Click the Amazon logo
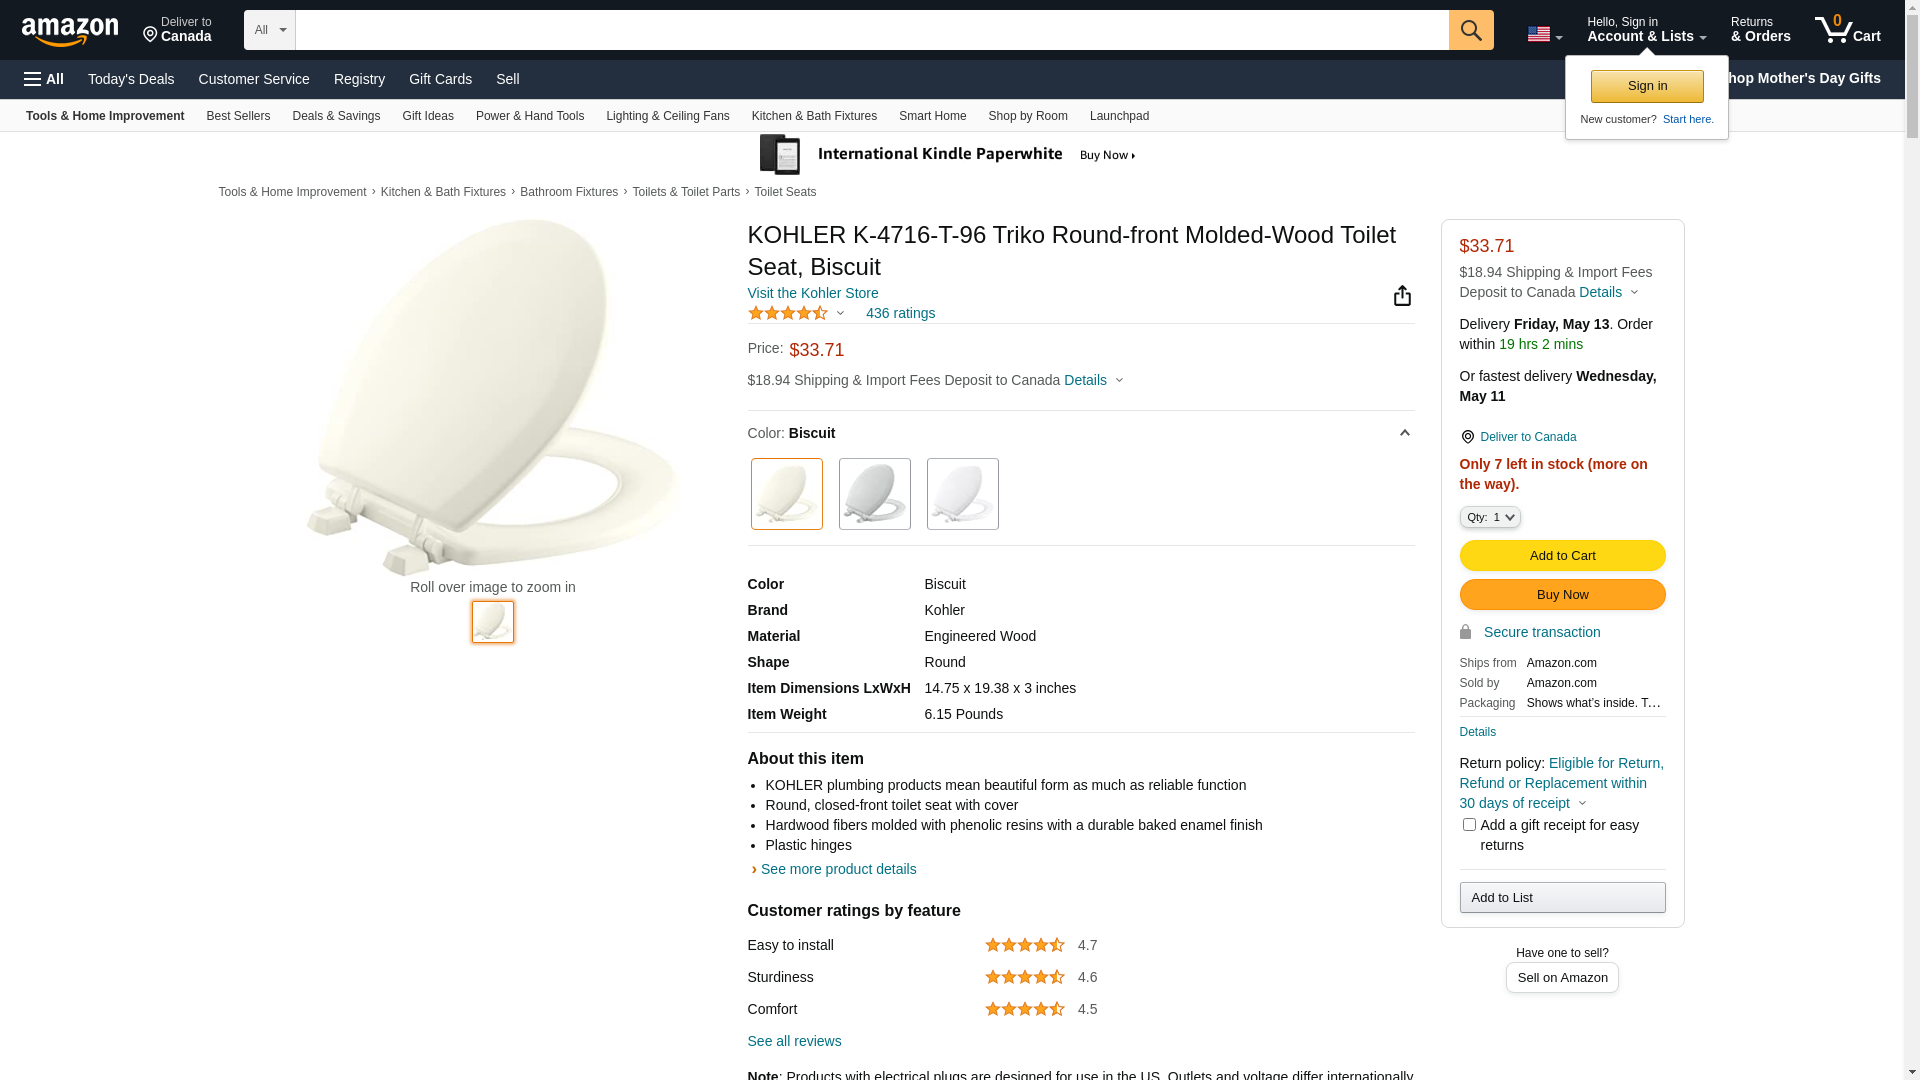 (x=70, y=31)
